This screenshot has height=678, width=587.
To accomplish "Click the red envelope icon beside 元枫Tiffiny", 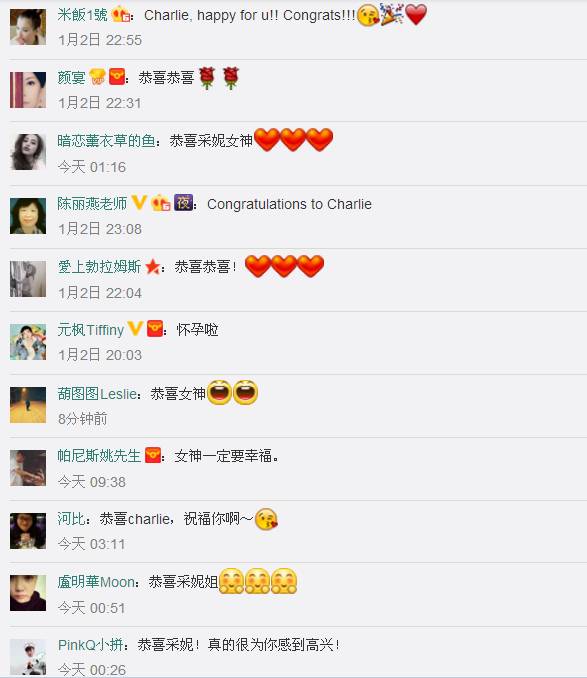I will [155, 329].
